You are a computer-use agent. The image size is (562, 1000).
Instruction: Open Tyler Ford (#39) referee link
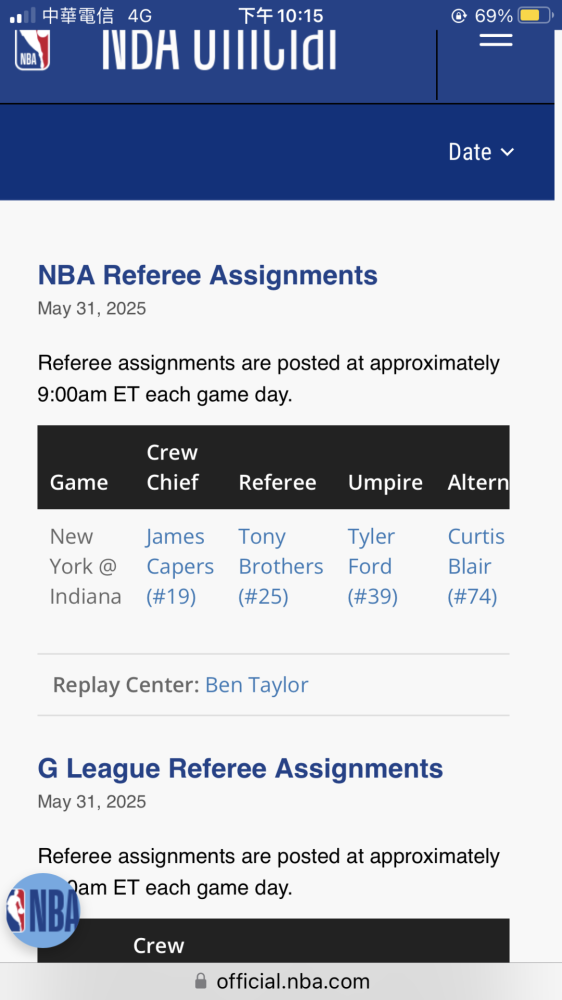(x=373, y=566)
